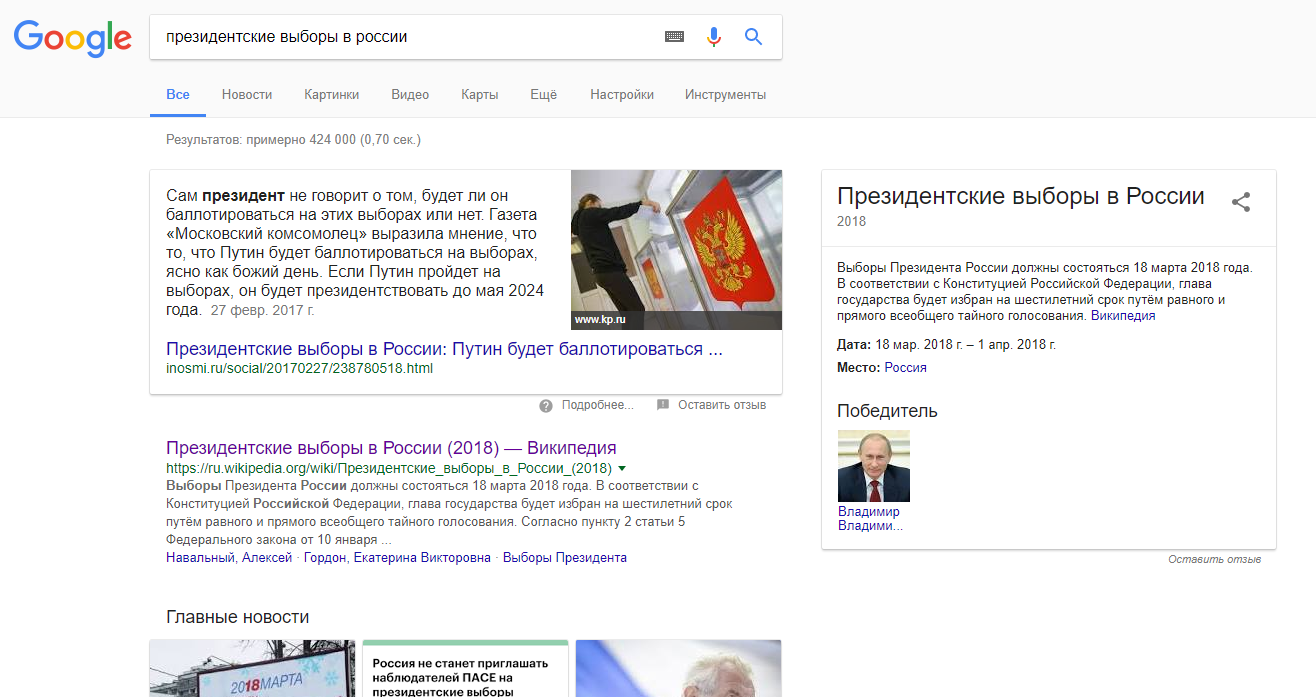
Task: Share the knowledge panel via share icon
Action: pos(1241,202)
